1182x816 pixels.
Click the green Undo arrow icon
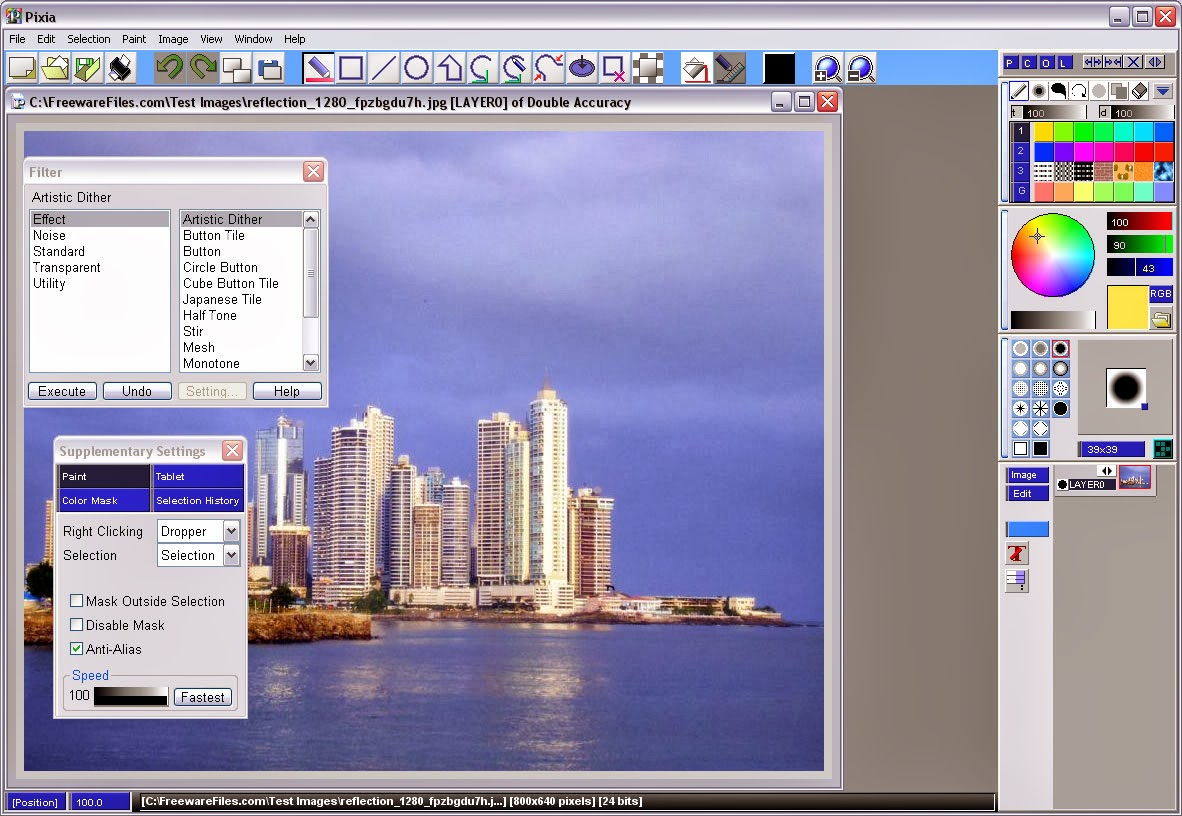tap(170, 69)
